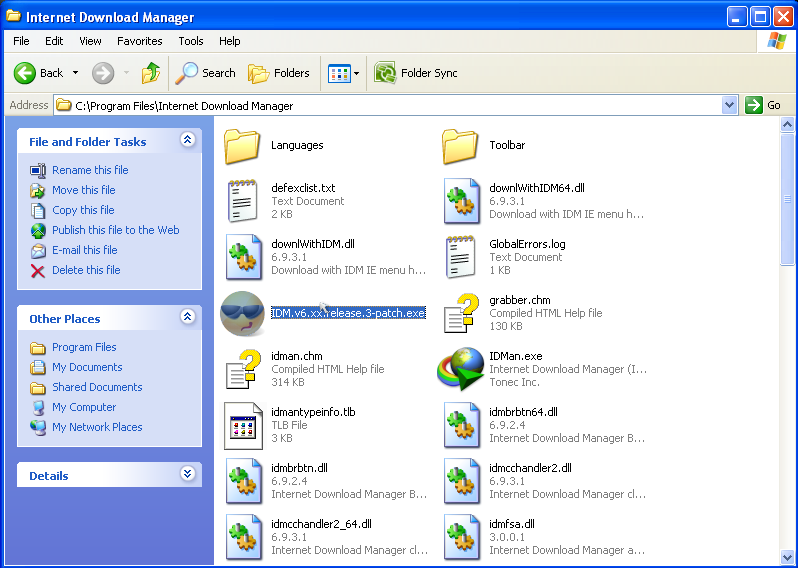Image resolution: width=798 pixels, height=568 pixels.
Task: Collapse the Other Places panel
Action: click(x=188, y=317)
